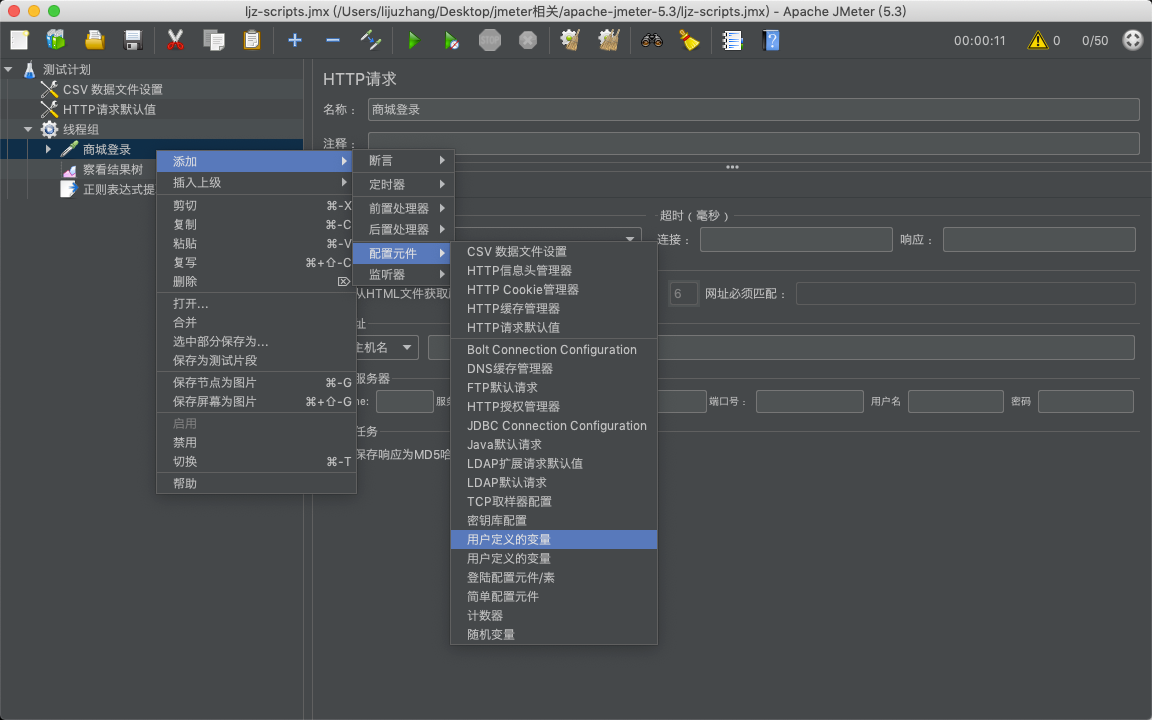Choose 帮助 from context menu

pos(256,483)
